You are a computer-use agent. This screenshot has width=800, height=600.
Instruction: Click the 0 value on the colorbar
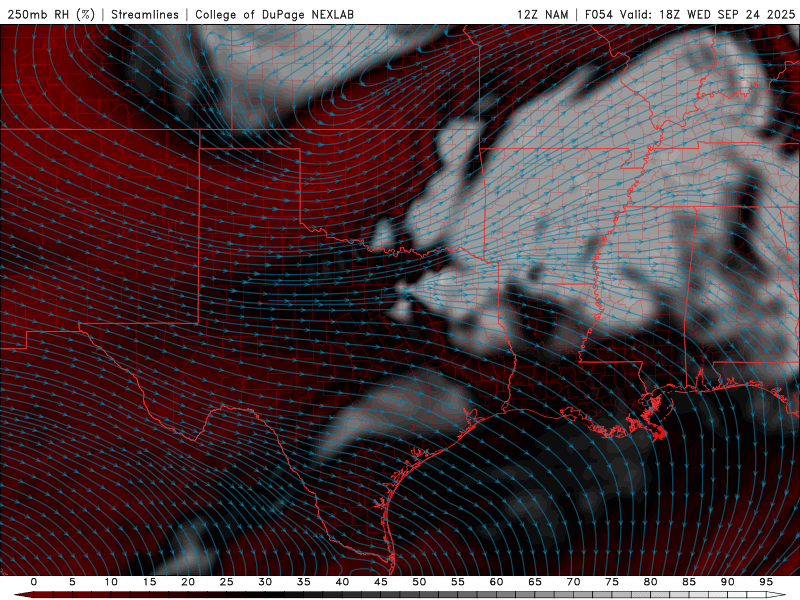click(x=34, y=582)
